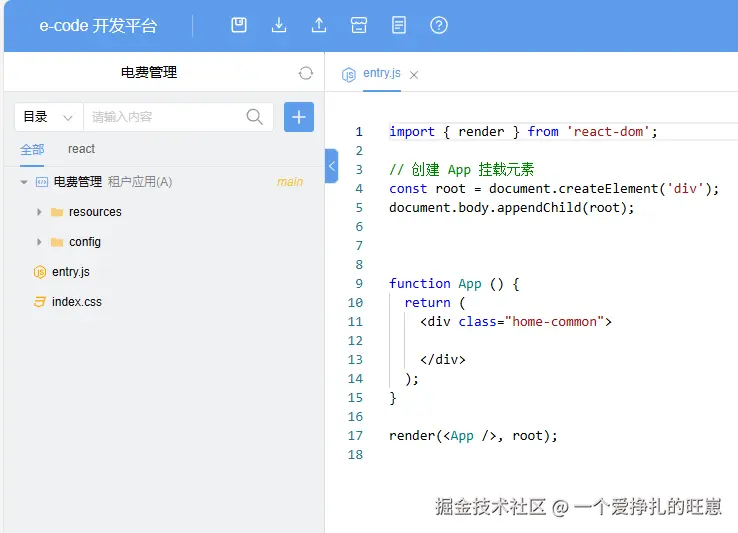Click the index.css file icon in tree
This screenshot has height=533, width=738.
point(40,302)
